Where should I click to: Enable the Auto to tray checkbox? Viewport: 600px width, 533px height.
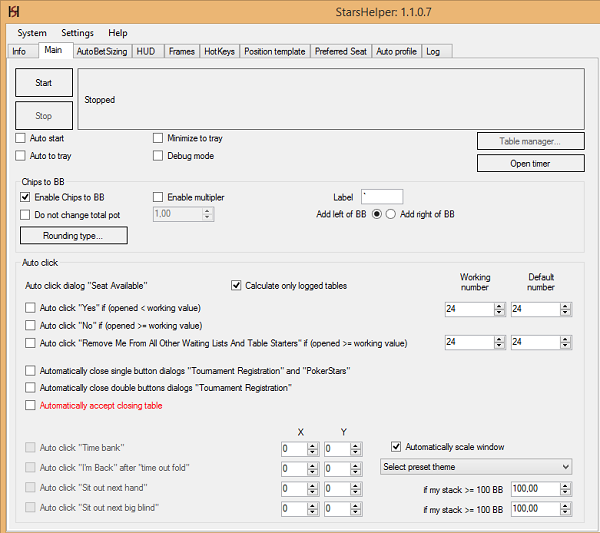point(20,155)
